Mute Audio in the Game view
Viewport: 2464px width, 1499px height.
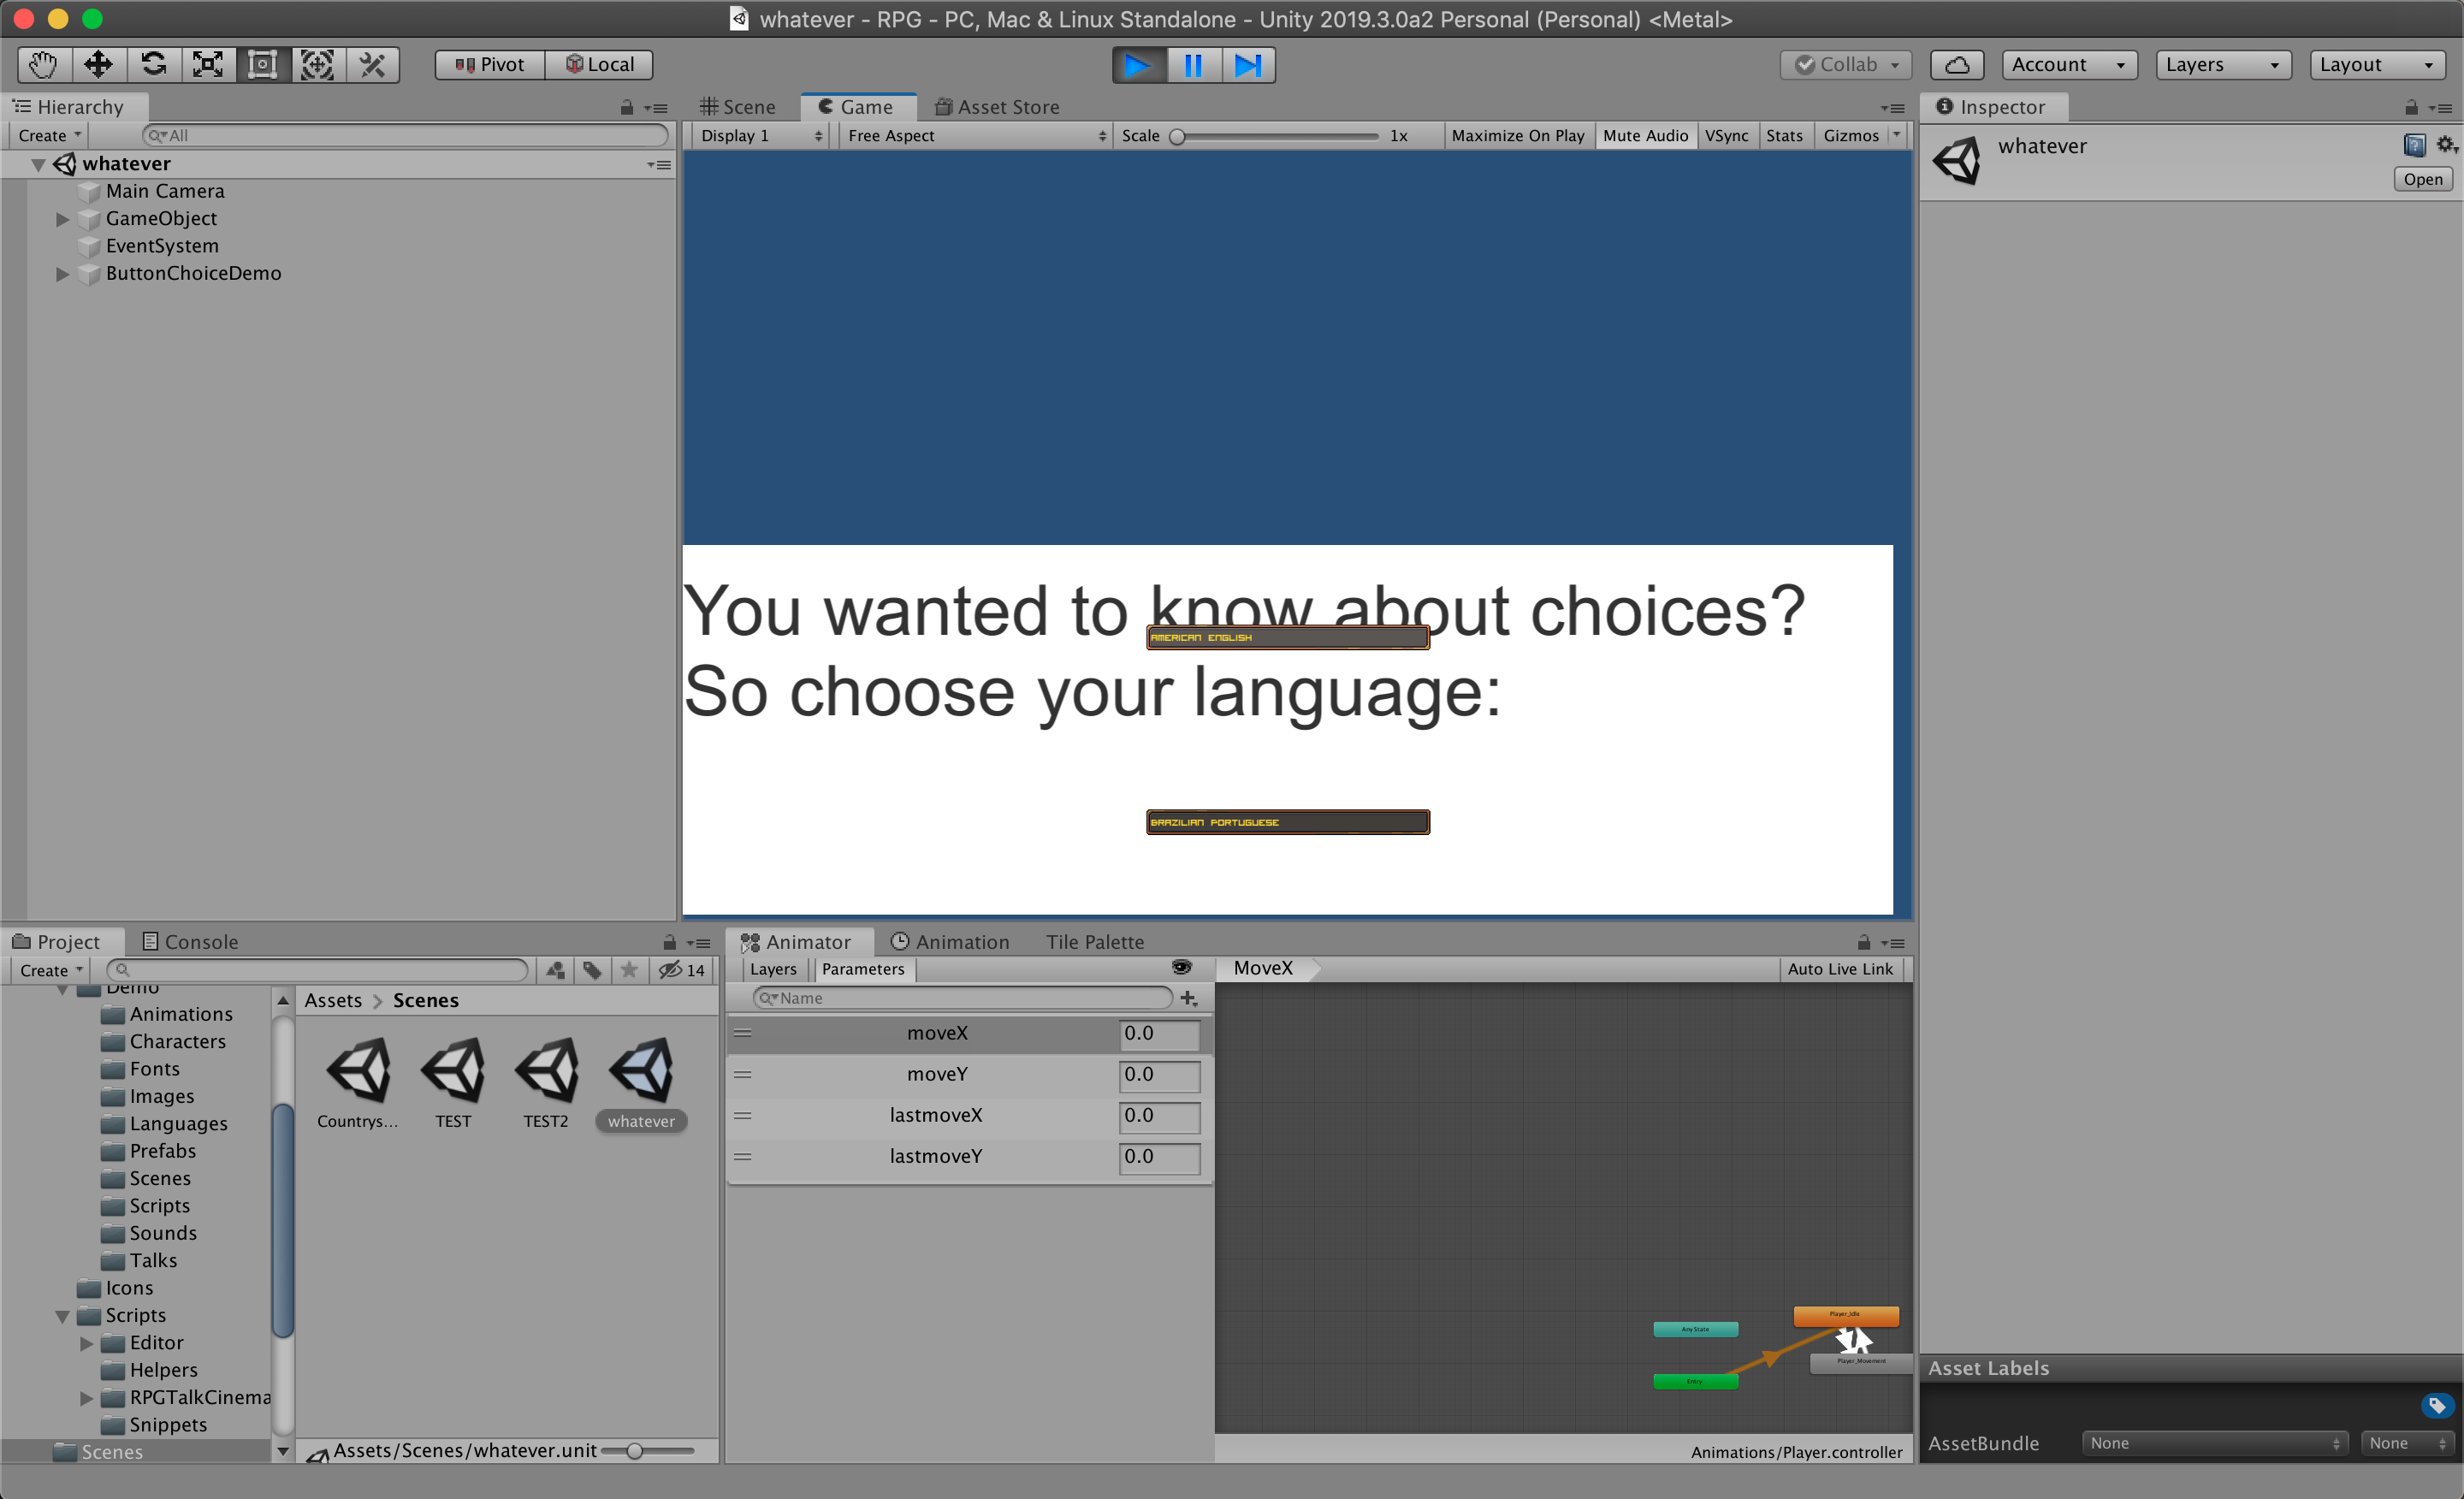pyautogui.click(x=1645, y=135)
